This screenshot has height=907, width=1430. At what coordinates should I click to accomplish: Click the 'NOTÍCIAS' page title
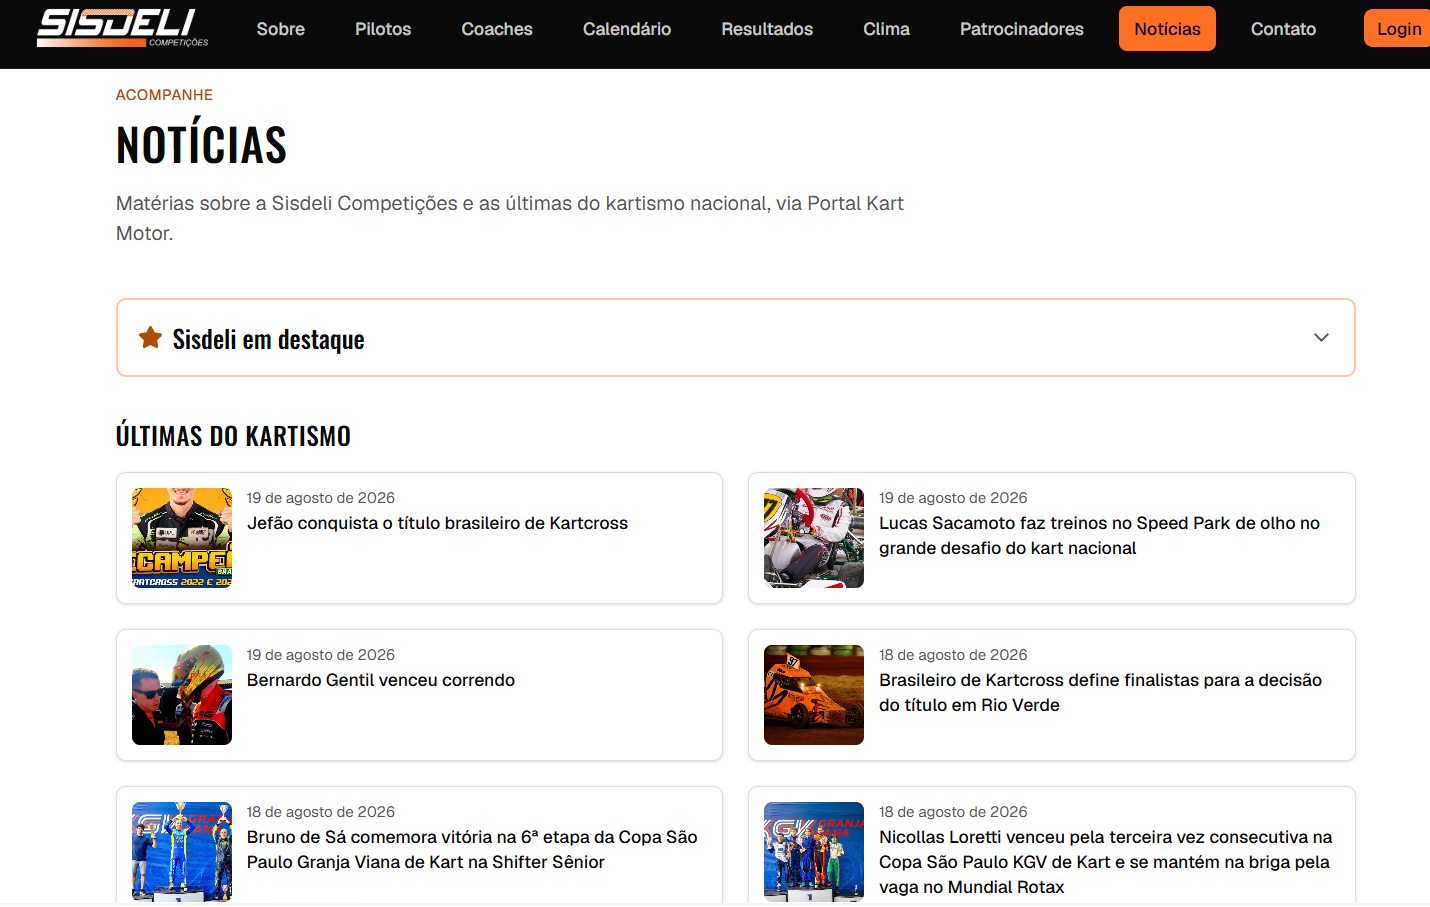[201, 145]
